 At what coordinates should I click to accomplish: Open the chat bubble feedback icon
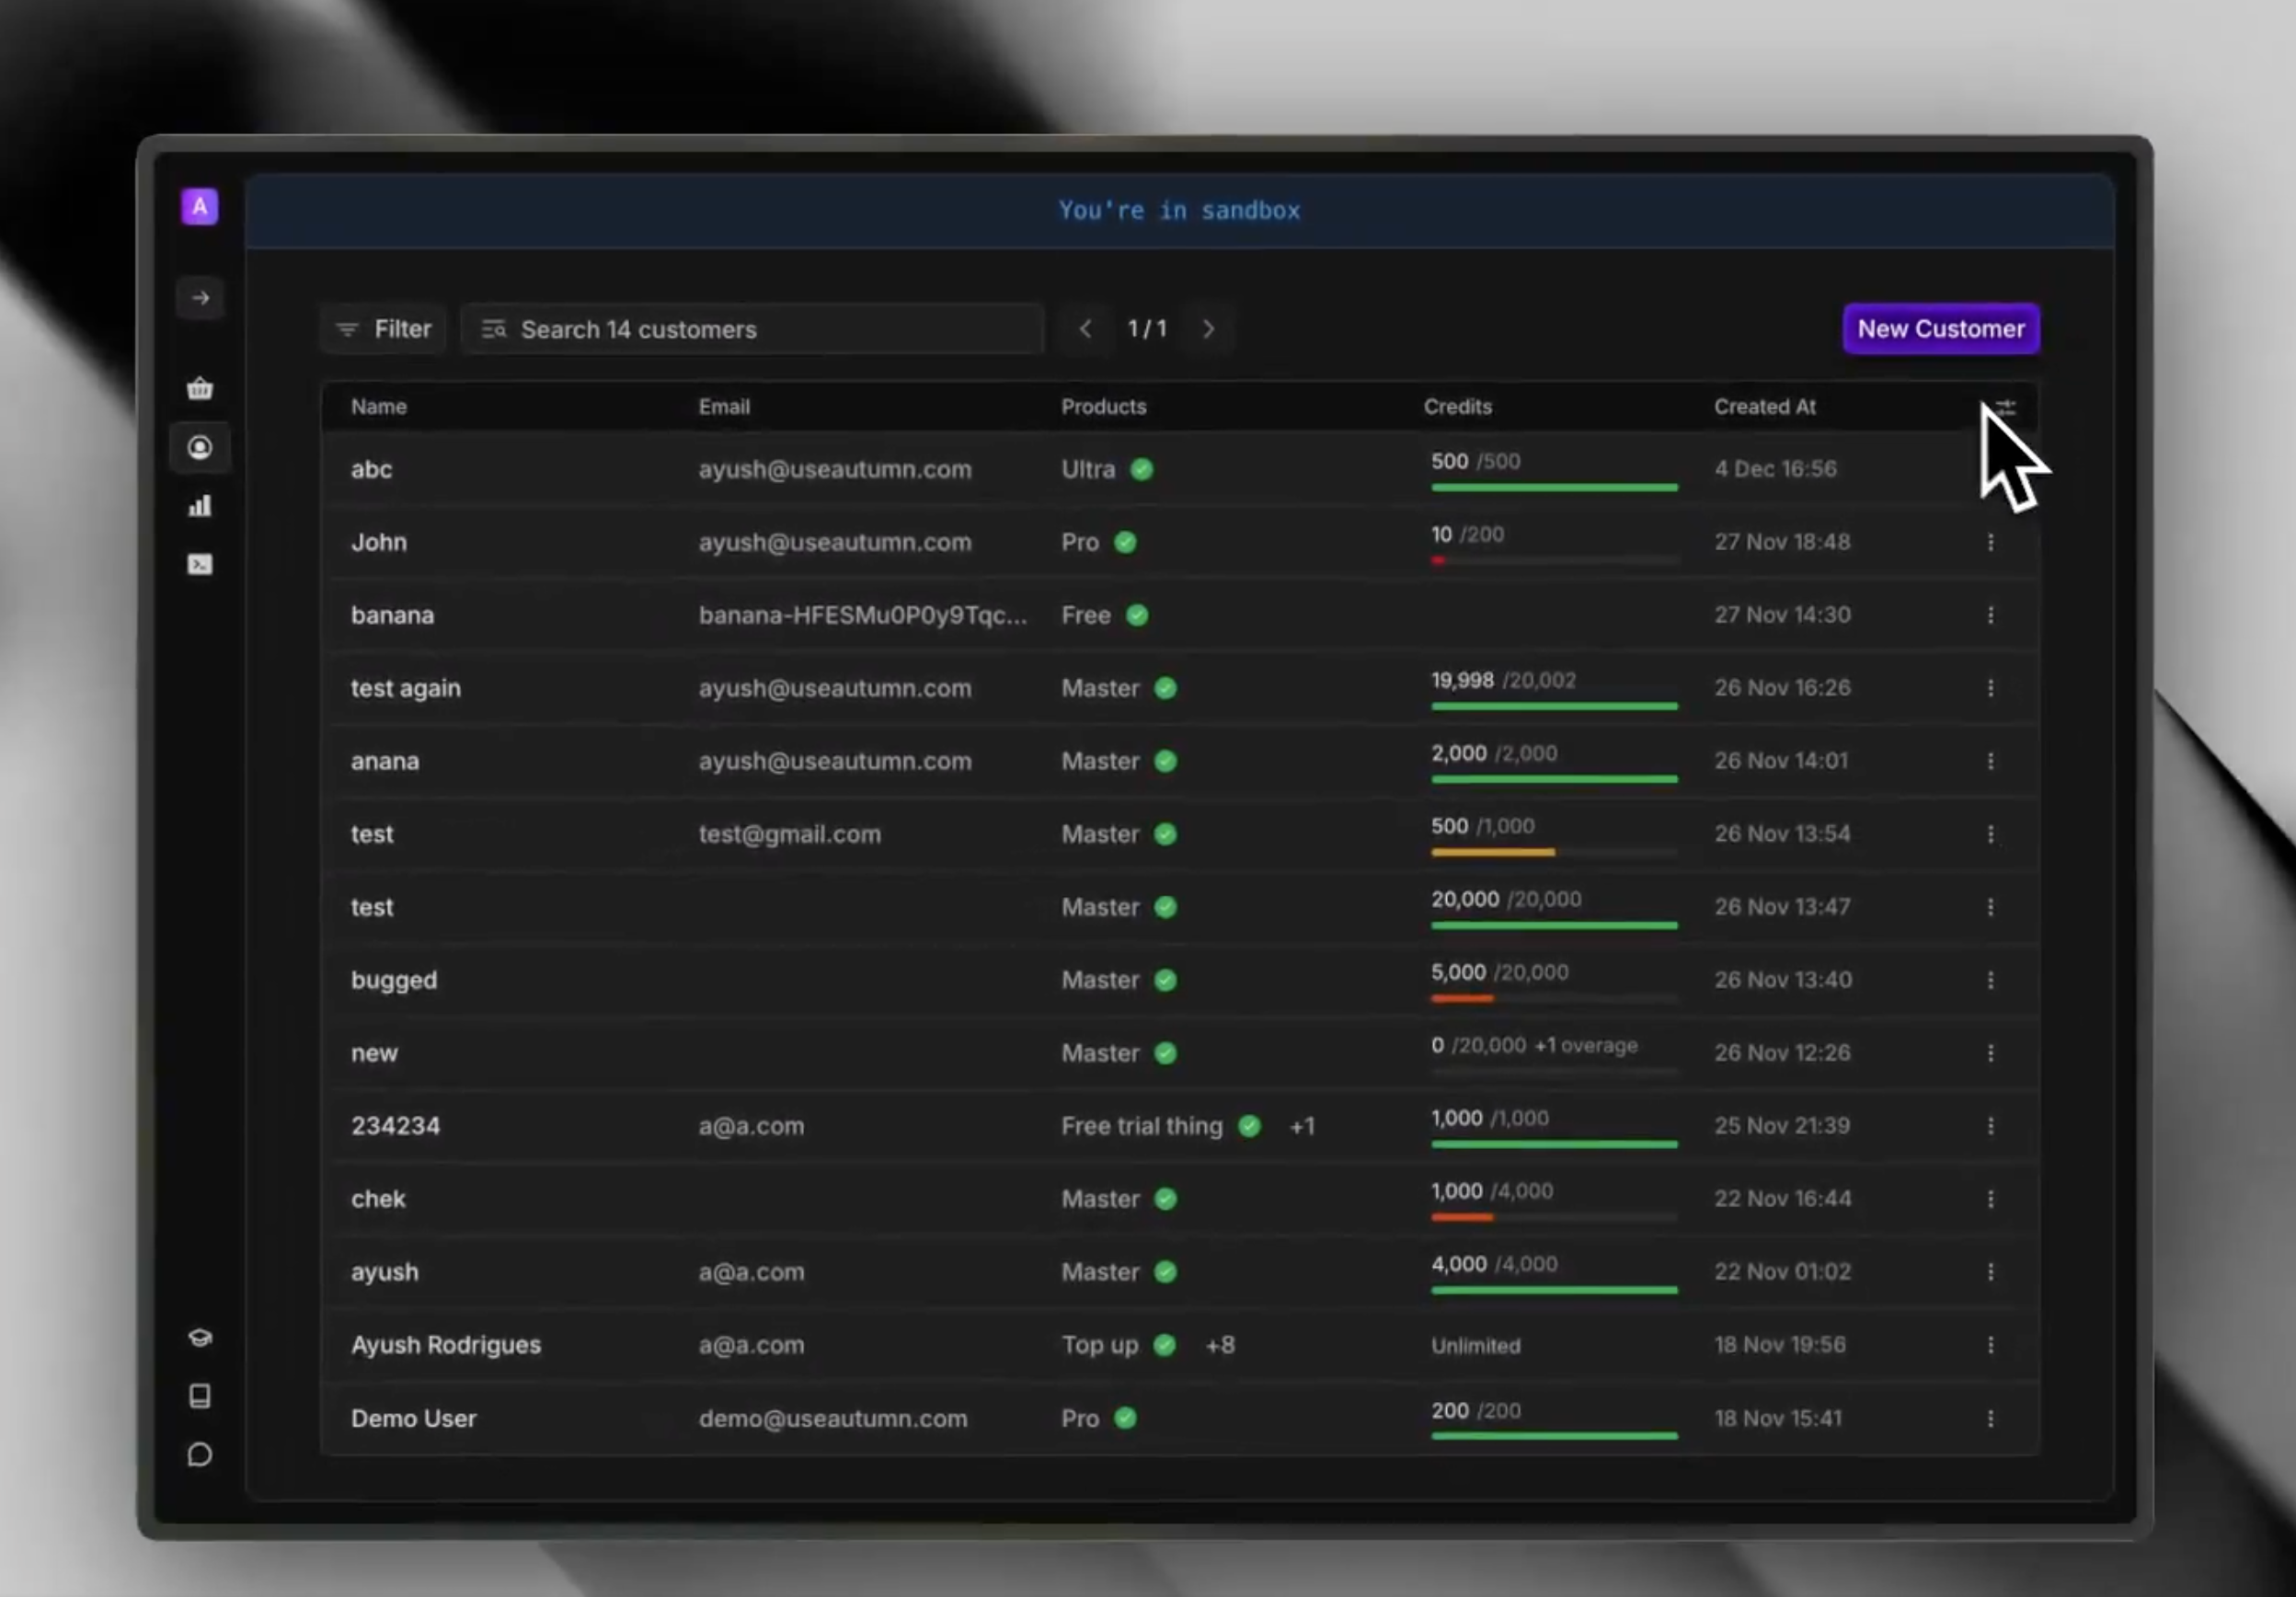click(x=200, y=1454)
